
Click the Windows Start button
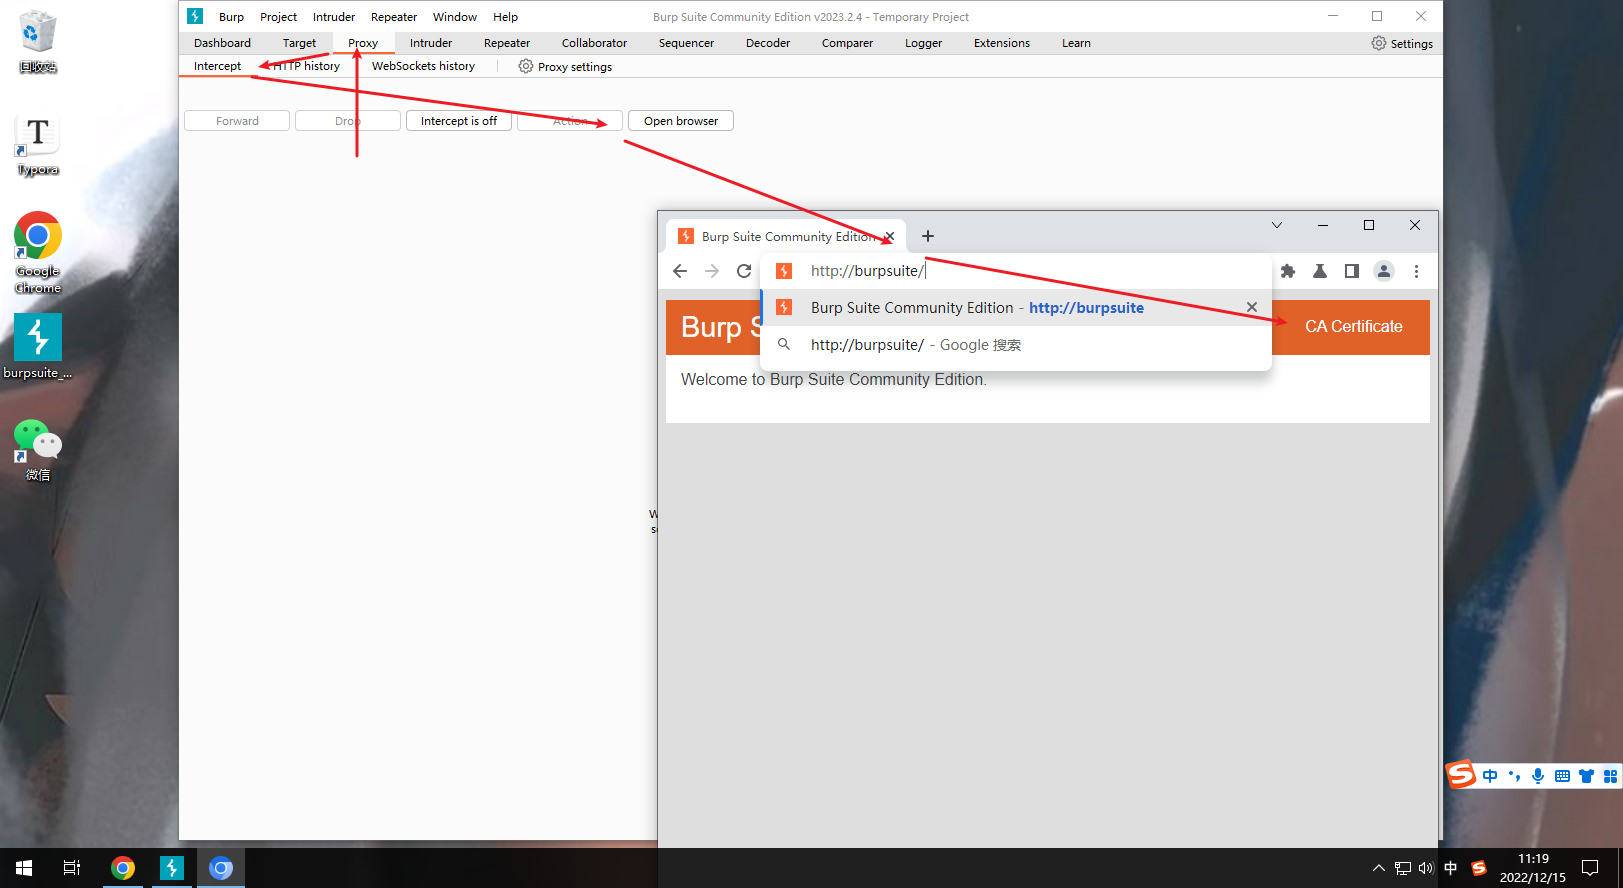coord(24,868)
